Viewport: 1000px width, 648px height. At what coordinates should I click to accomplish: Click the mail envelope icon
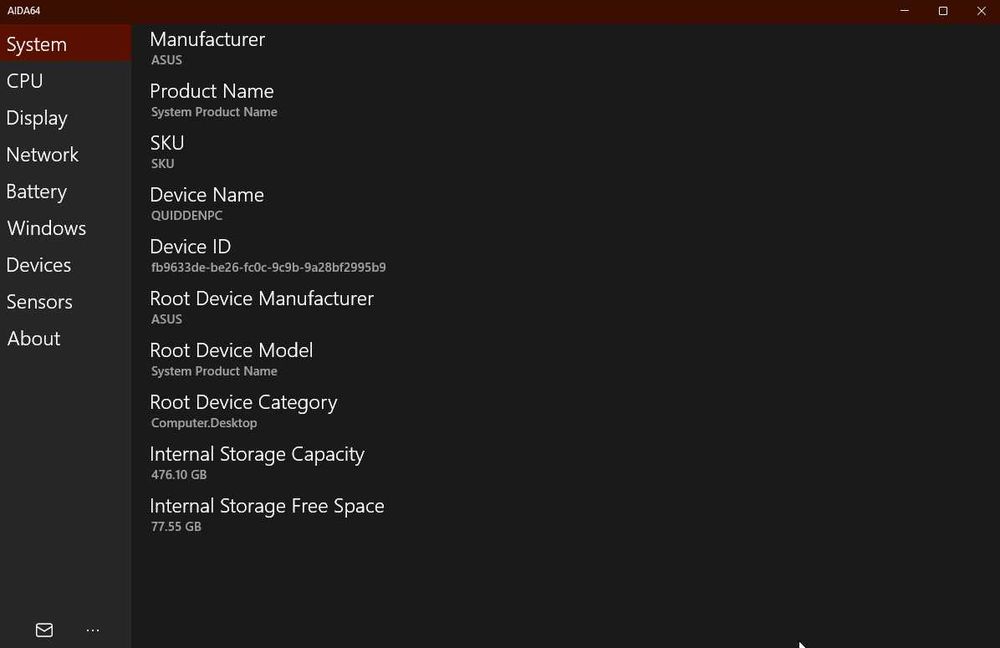click(44, 630)
